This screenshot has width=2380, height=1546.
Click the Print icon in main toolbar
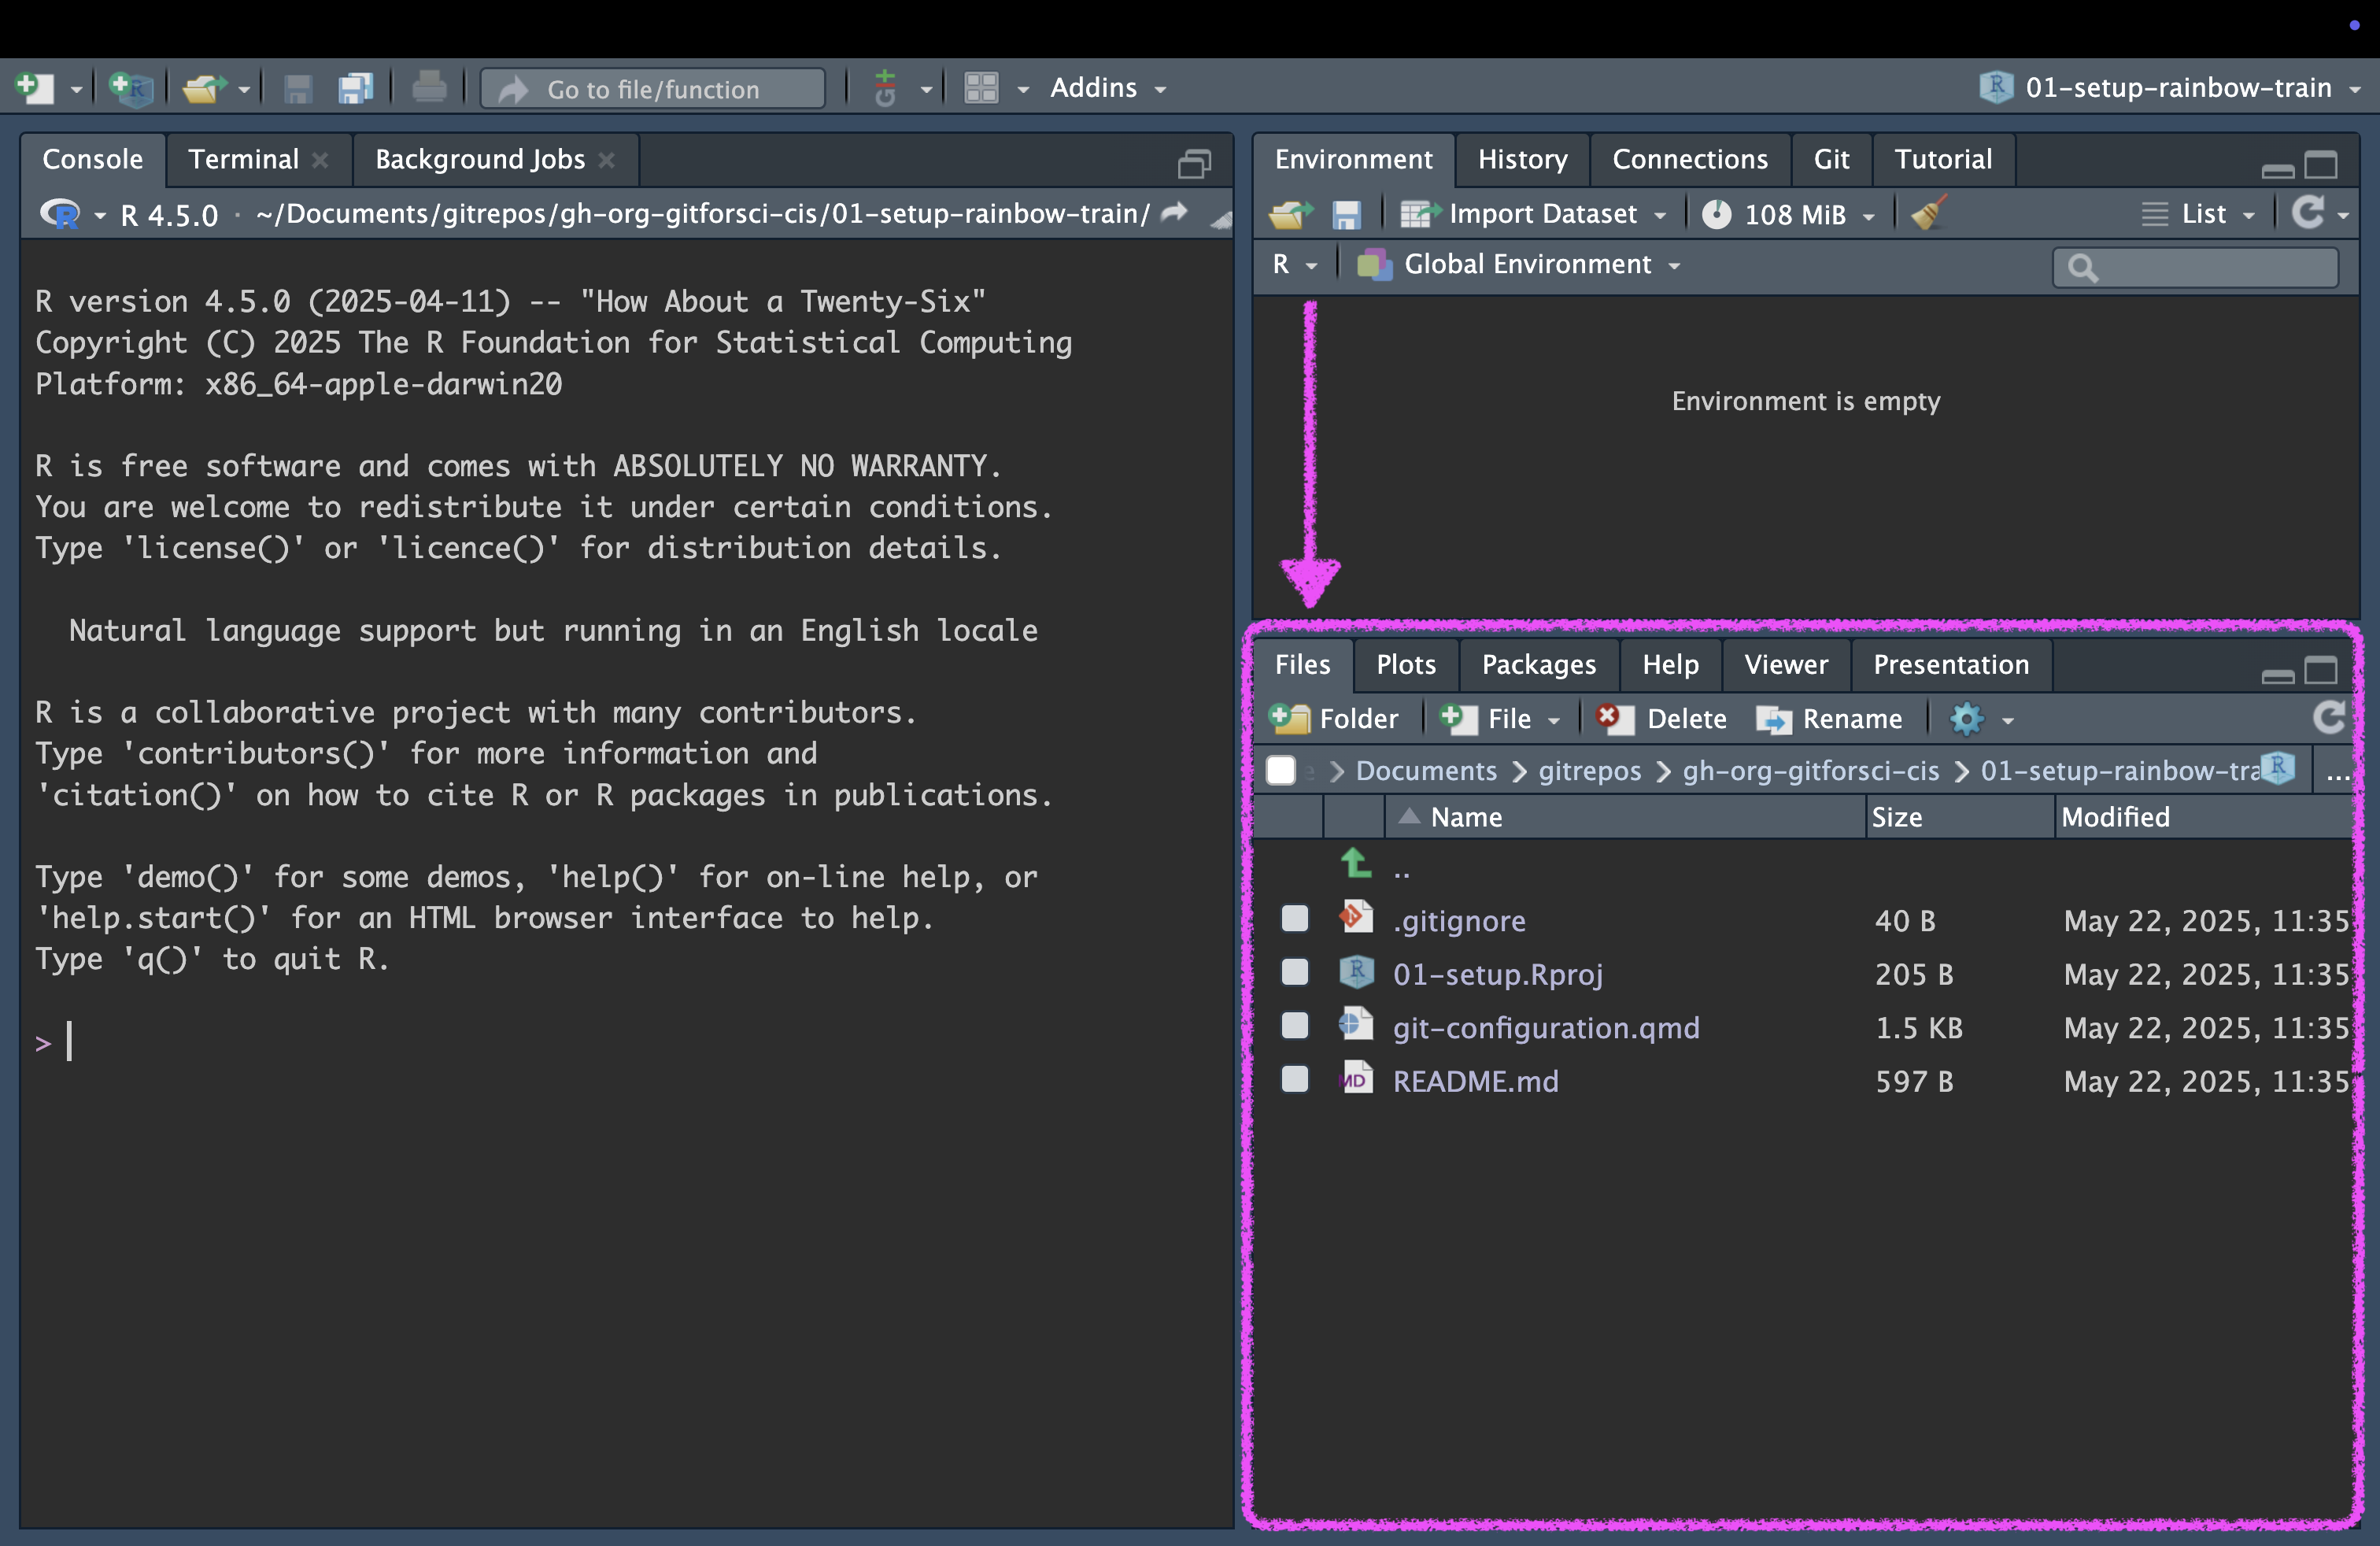coord(429,88)
